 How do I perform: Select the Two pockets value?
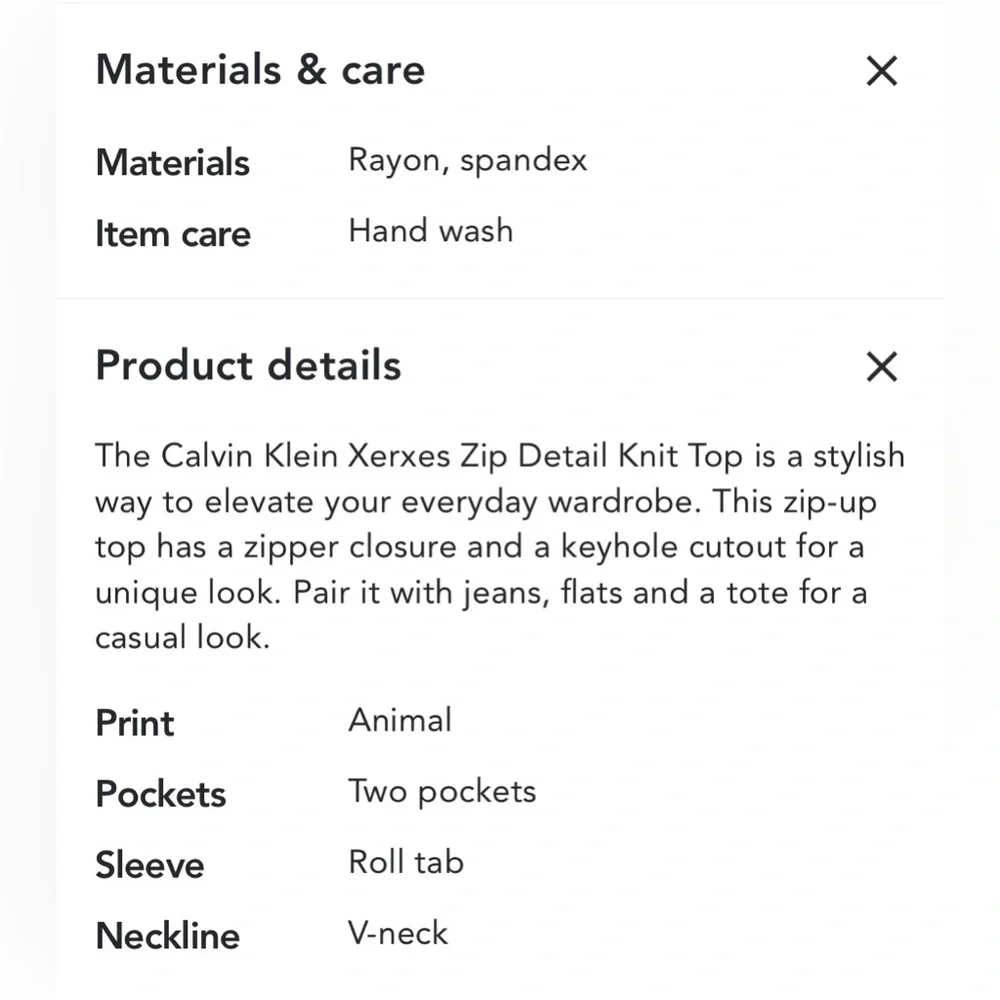[441, 791]
